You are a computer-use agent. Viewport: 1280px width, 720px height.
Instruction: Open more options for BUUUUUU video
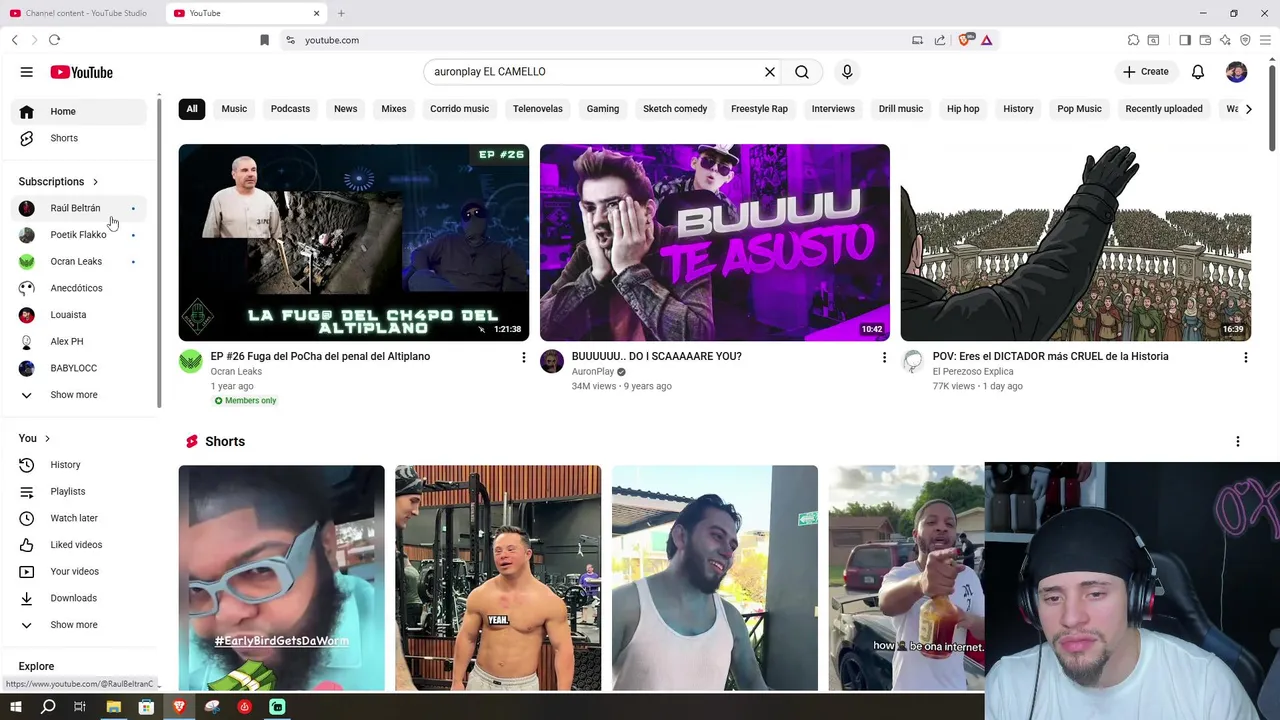click(x=884, y=357)
